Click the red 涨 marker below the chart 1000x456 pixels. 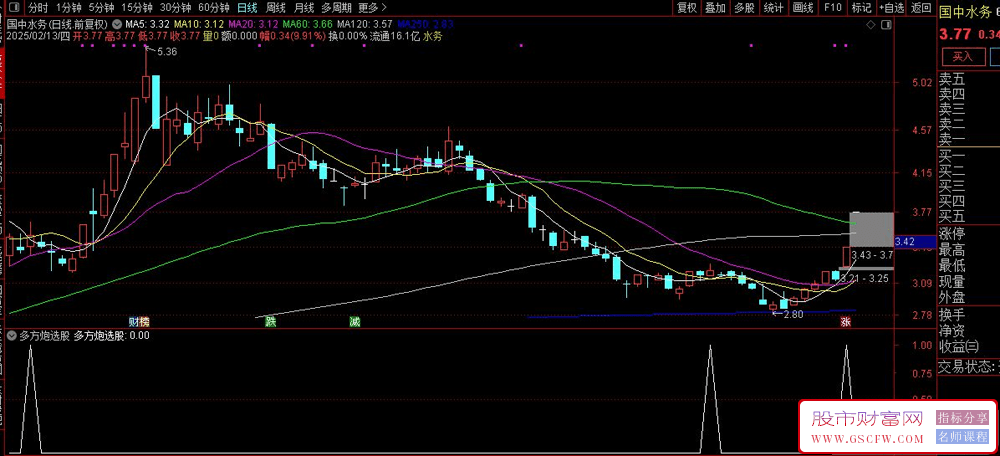(x=846, y=322)
